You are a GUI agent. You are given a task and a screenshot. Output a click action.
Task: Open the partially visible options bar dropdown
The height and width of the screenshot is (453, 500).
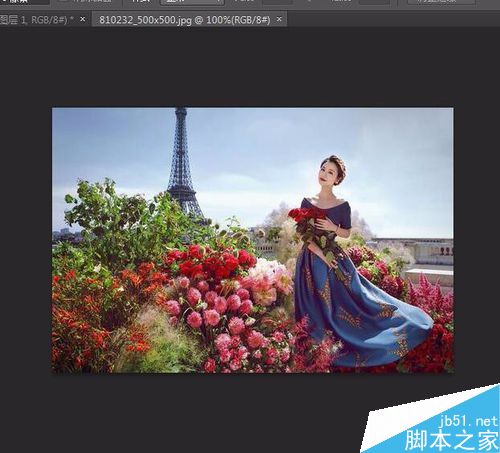tap(191, 2)
